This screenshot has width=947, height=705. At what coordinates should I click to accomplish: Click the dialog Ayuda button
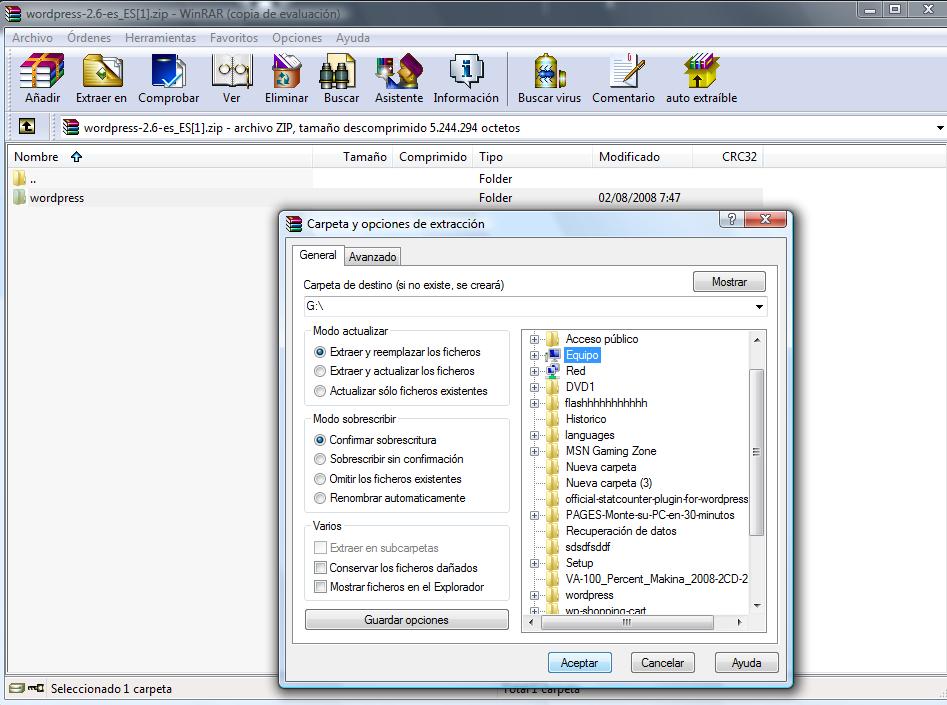pos(746,663)
